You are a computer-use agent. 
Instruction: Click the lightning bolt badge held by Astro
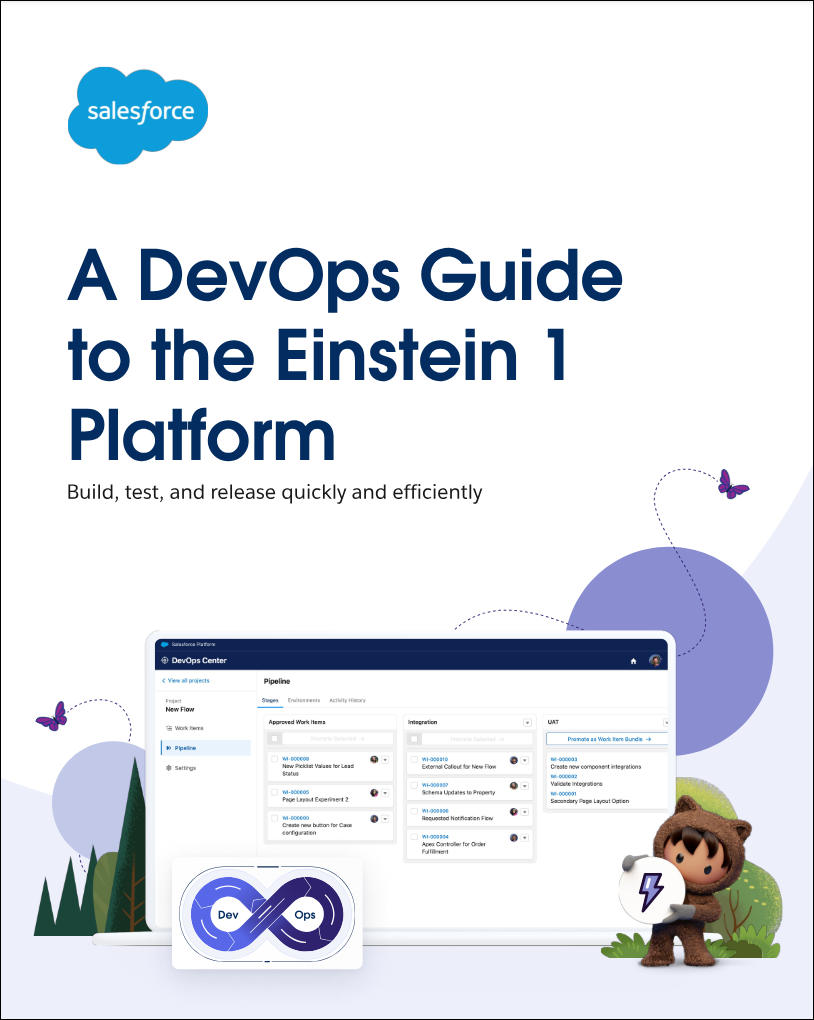(651, 887)
